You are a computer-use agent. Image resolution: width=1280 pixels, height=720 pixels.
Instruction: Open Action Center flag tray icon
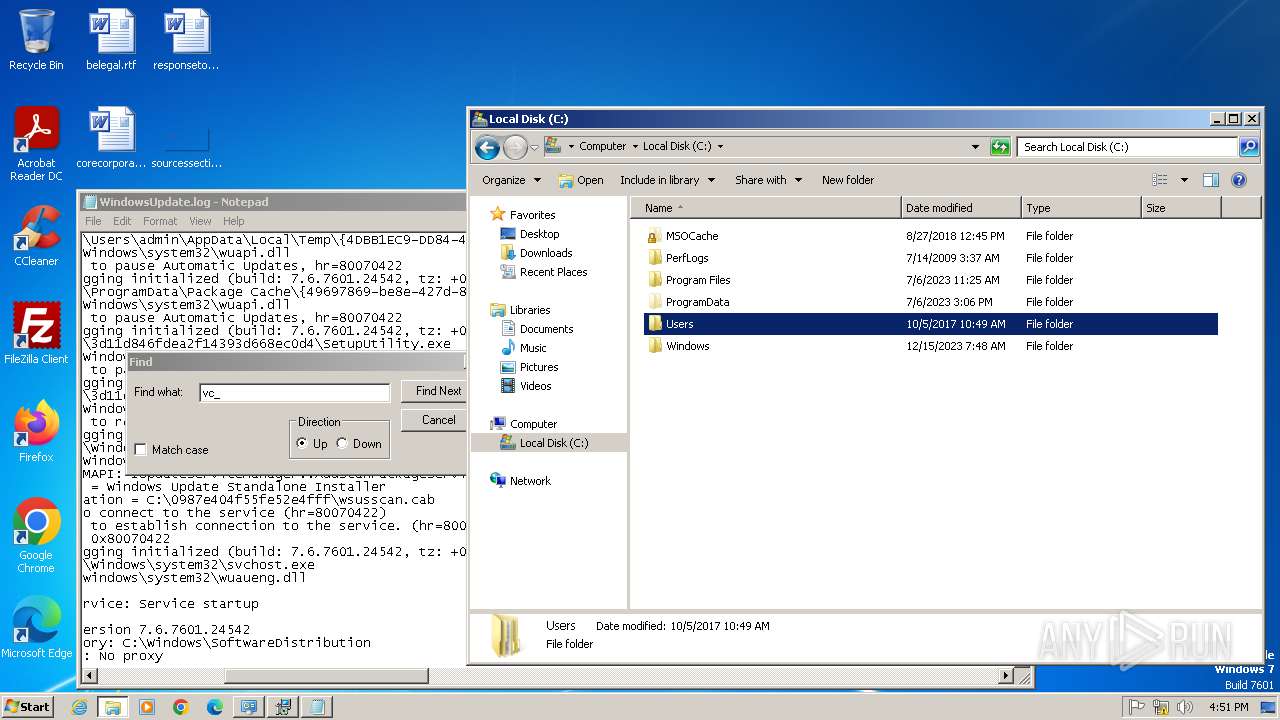tap(1137, 707)
